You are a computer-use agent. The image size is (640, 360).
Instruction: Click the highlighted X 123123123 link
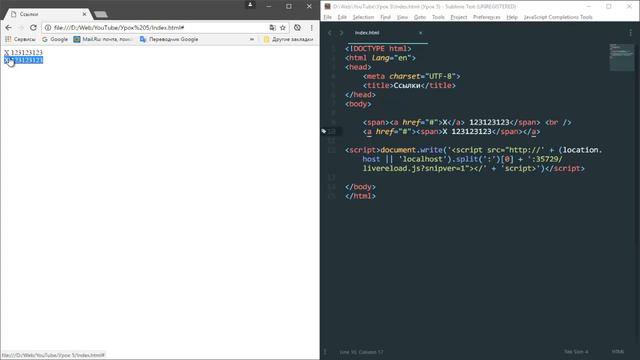[x=23, y=60]
